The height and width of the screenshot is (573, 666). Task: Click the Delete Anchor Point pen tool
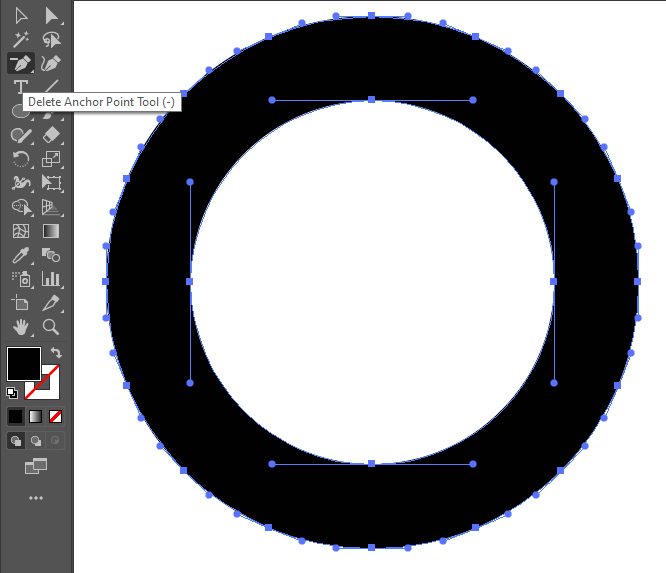[x=20, y=63]
